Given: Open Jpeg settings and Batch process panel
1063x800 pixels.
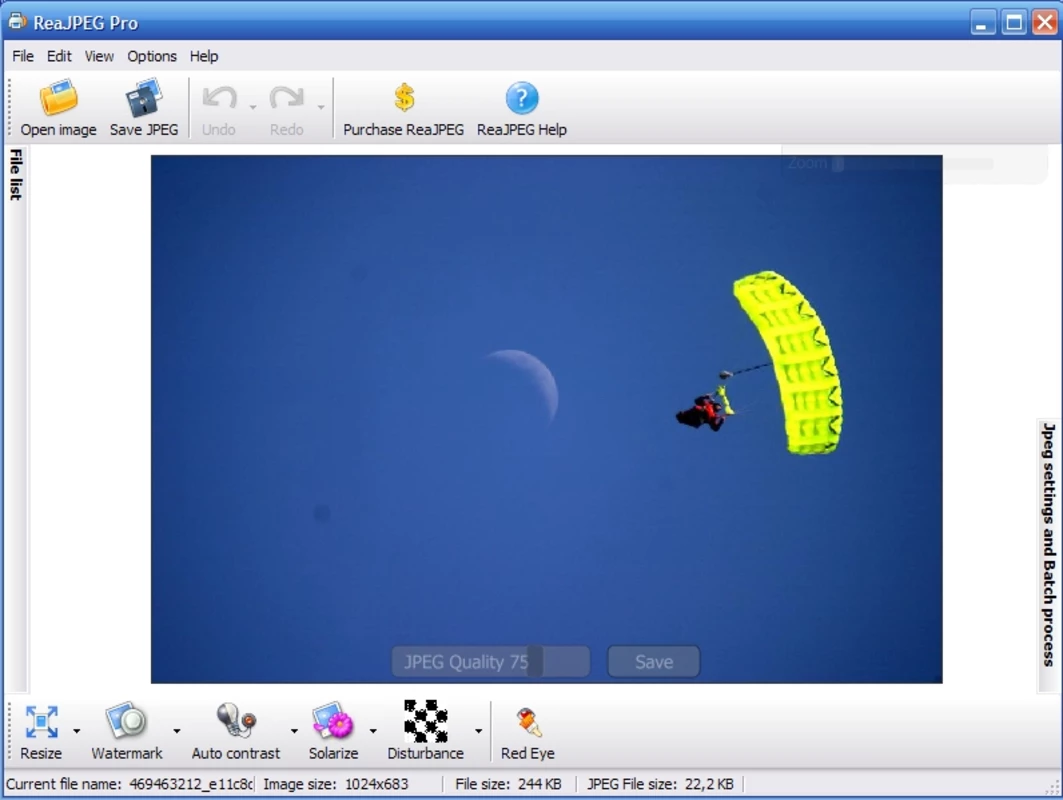Looking at the screenshot, I should 1049,544.
